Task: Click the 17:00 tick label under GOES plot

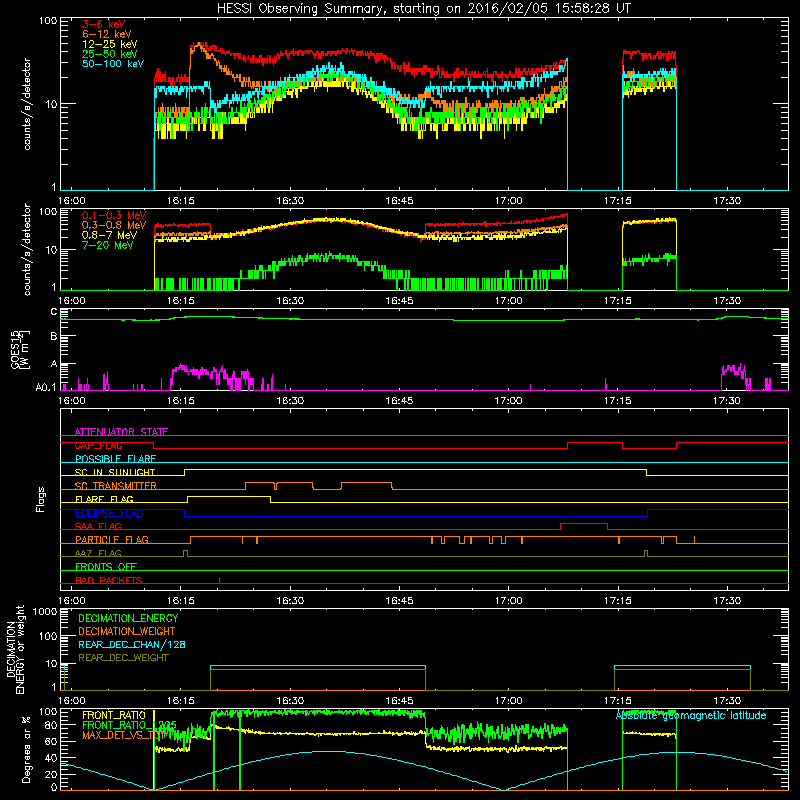Action: pos(508,401)
